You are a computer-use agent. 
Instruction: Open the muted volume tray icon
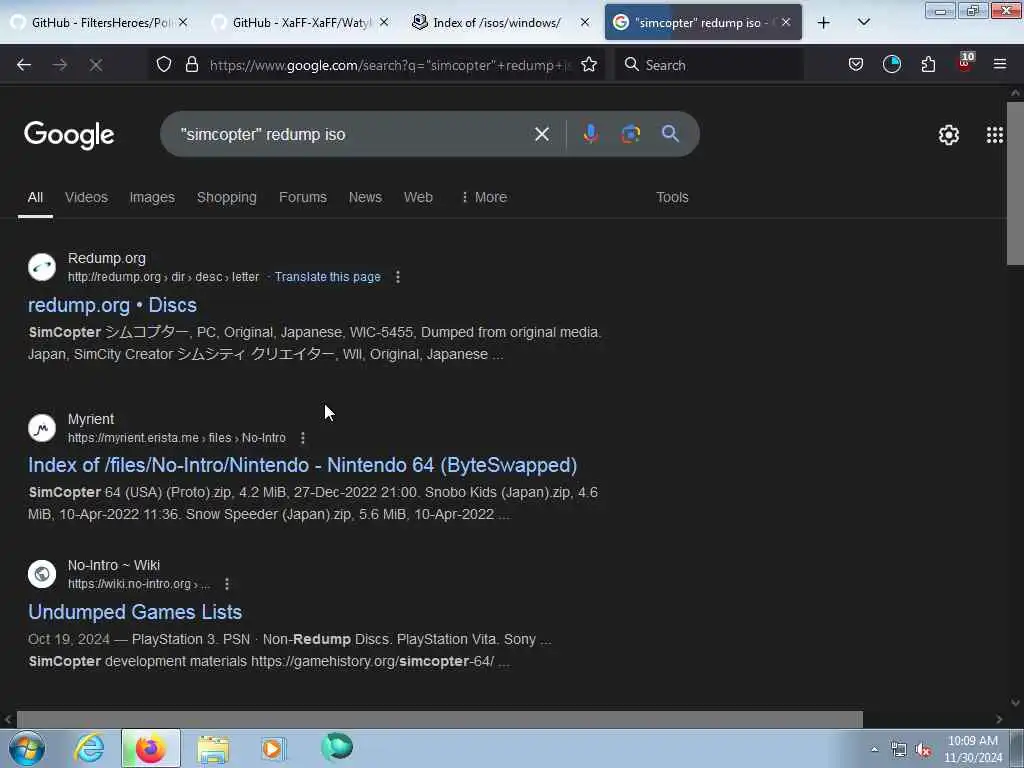pyautogui.click(x=923, y=750)
